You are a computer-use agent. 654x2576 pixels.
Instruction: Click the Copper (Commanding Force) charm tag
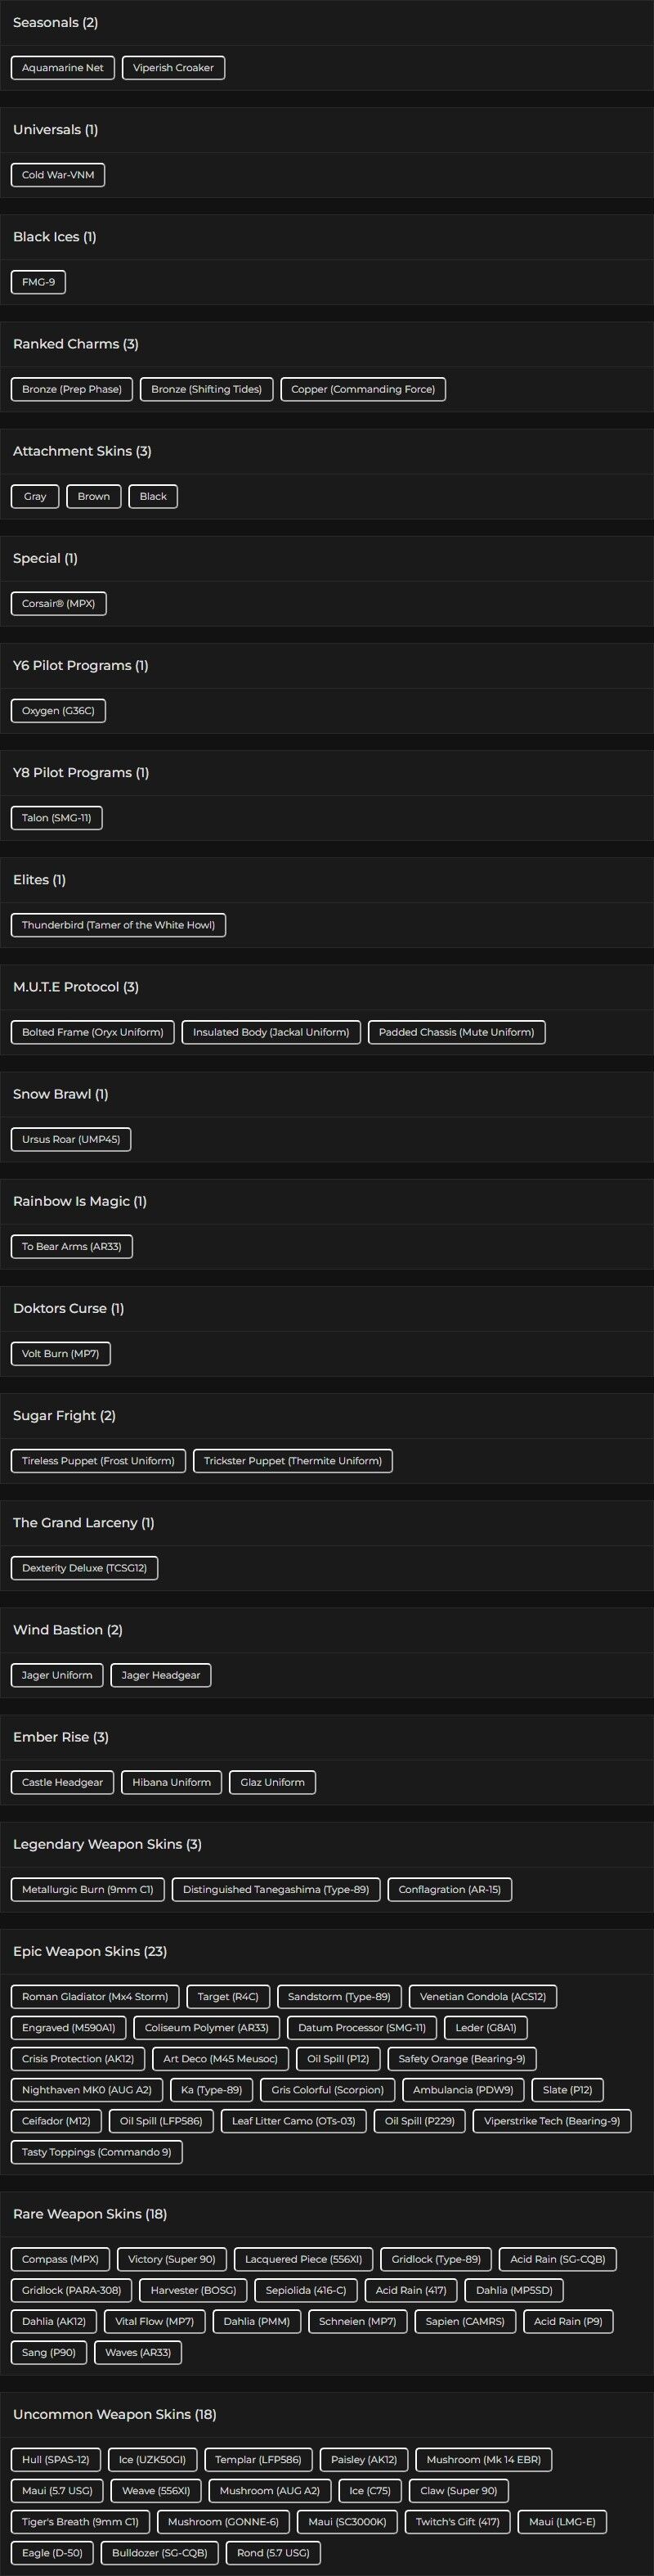point(363,389)
